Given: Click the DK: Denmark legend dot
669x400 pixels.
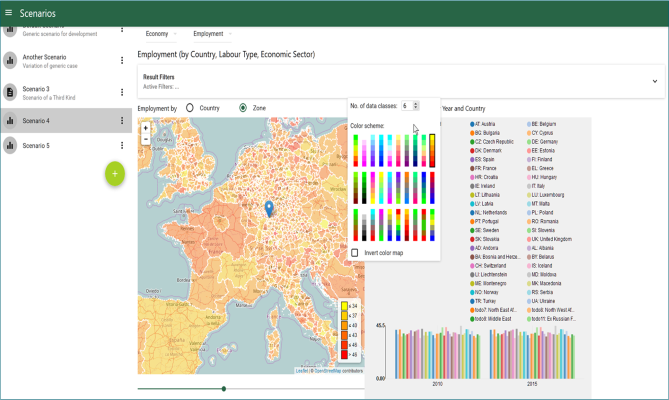Looking at the screenshot, I should click(472, 151).
